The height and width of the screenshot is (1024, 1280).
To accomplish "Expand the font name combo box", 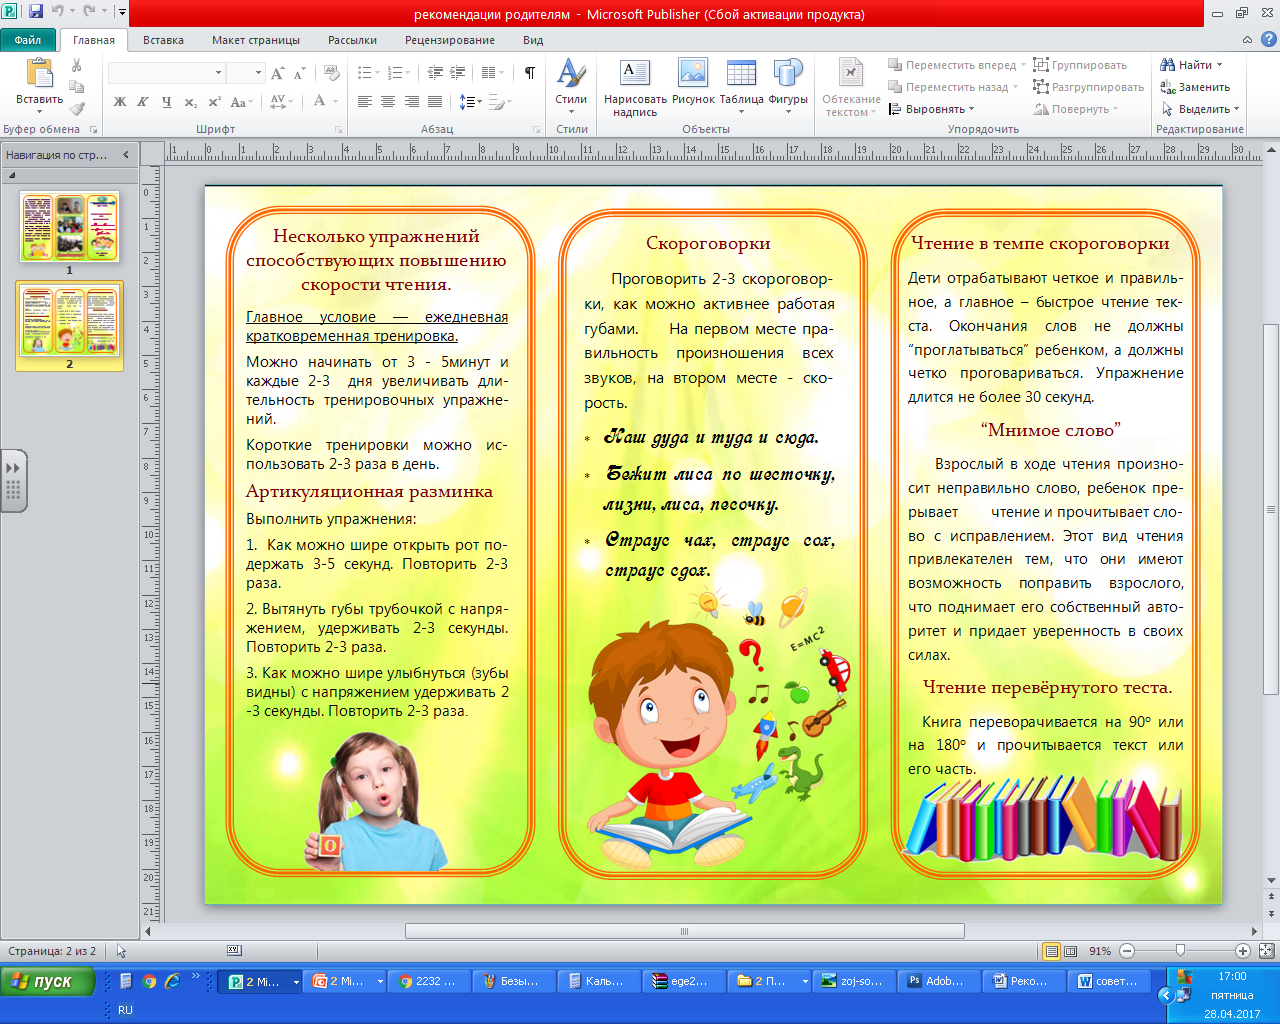I will [218, 73].
